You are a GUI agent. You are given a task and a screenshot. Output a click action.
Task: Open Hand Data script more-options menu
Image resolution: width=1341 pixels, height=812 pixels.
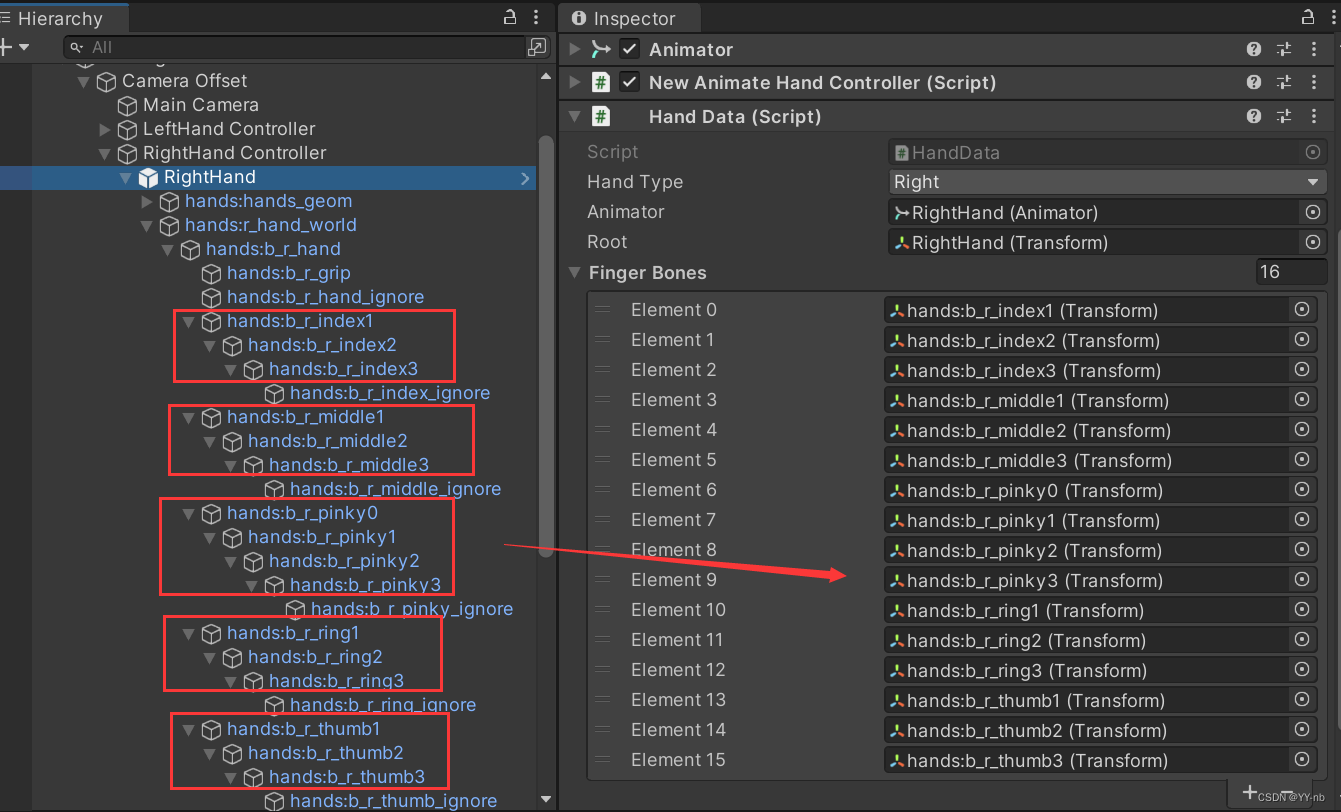(1314, 116)
